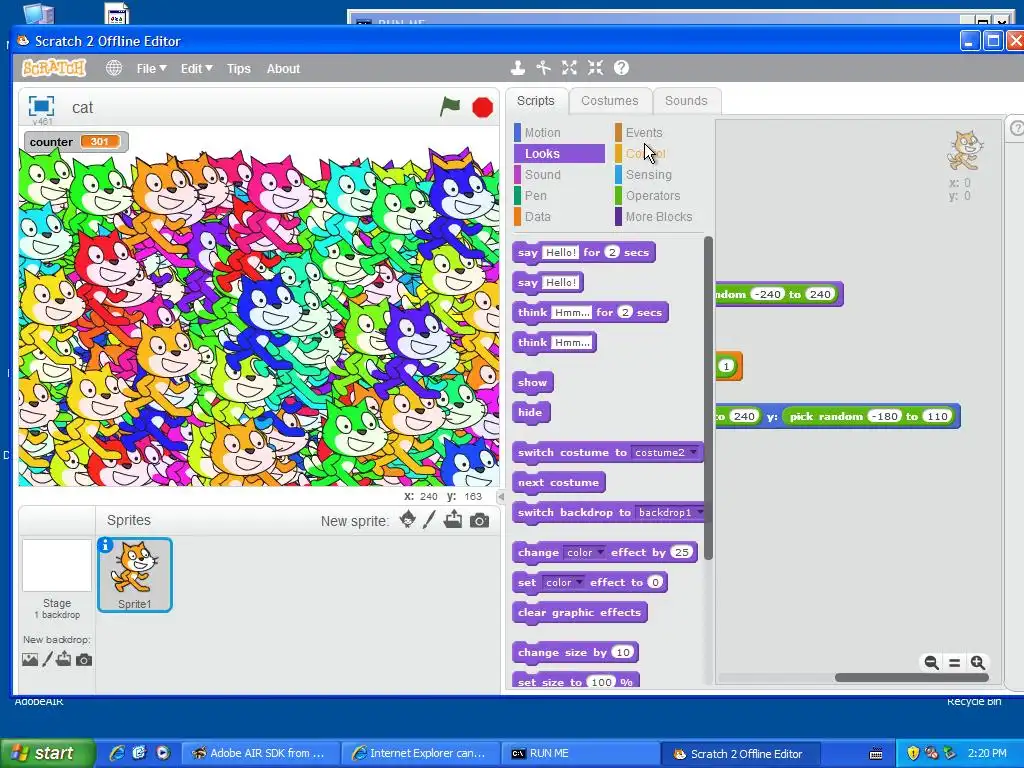Switch to the Scripts tab

point(536,101)
